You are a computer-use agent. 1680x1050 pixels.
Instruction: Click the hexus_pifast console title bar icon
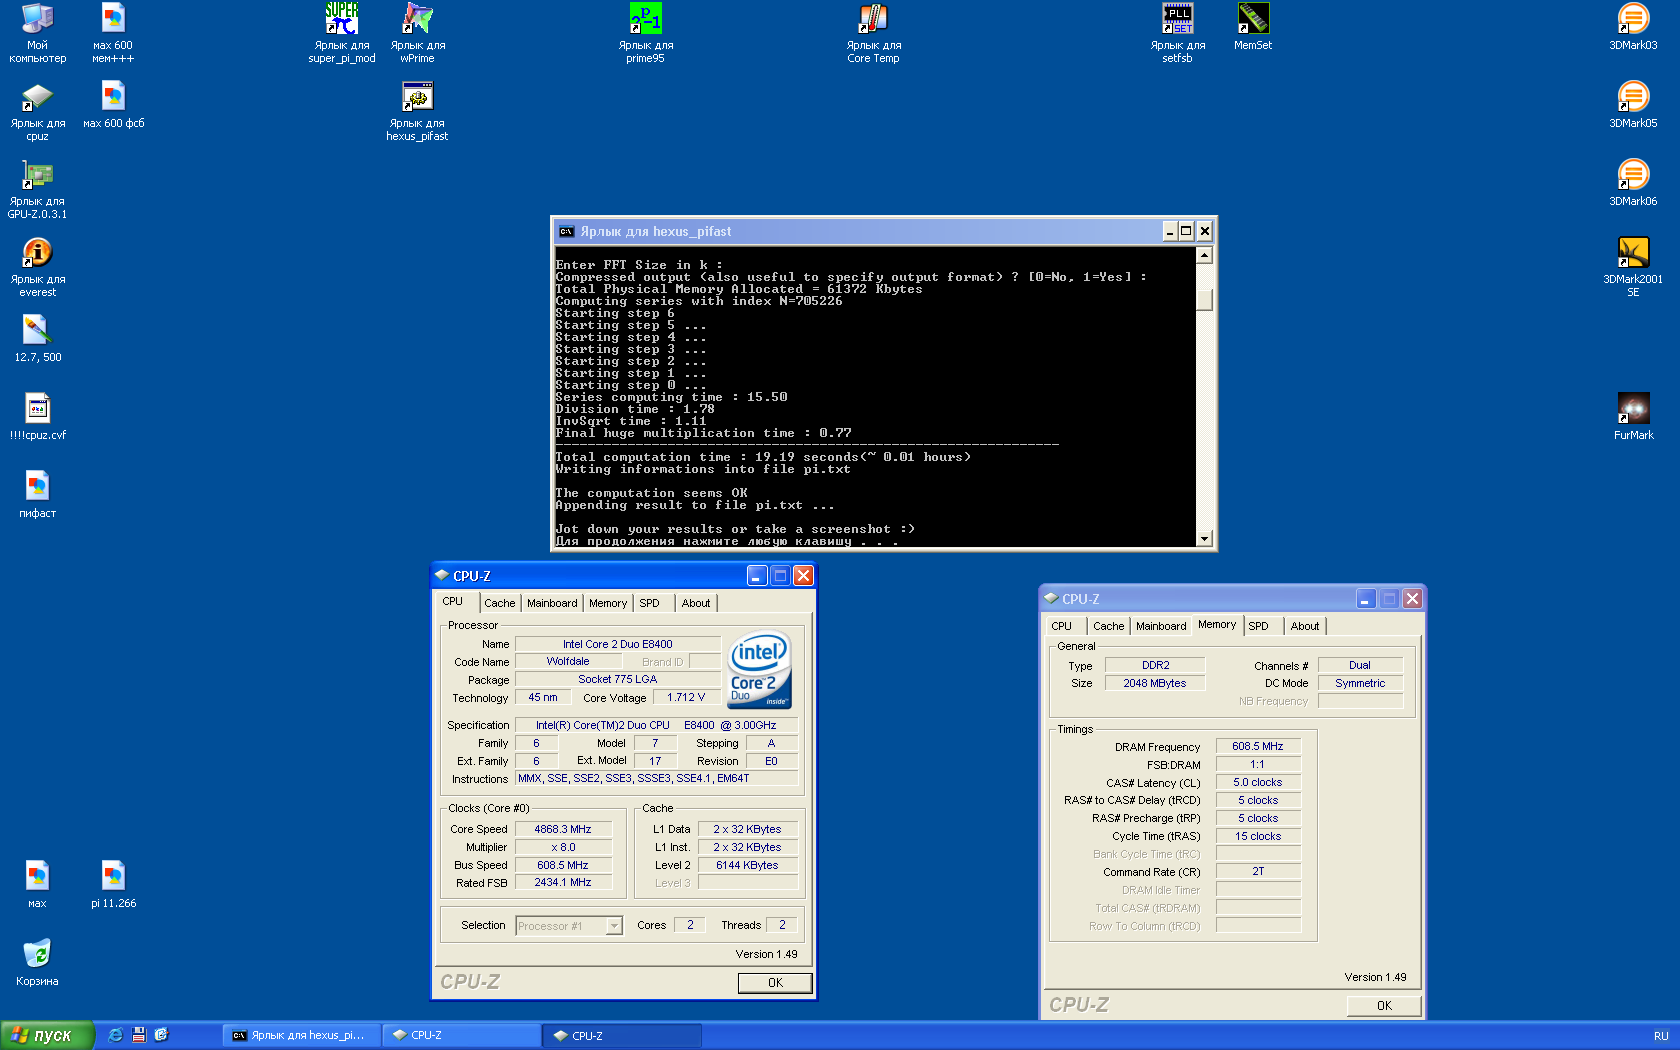(x=567, y=231)
